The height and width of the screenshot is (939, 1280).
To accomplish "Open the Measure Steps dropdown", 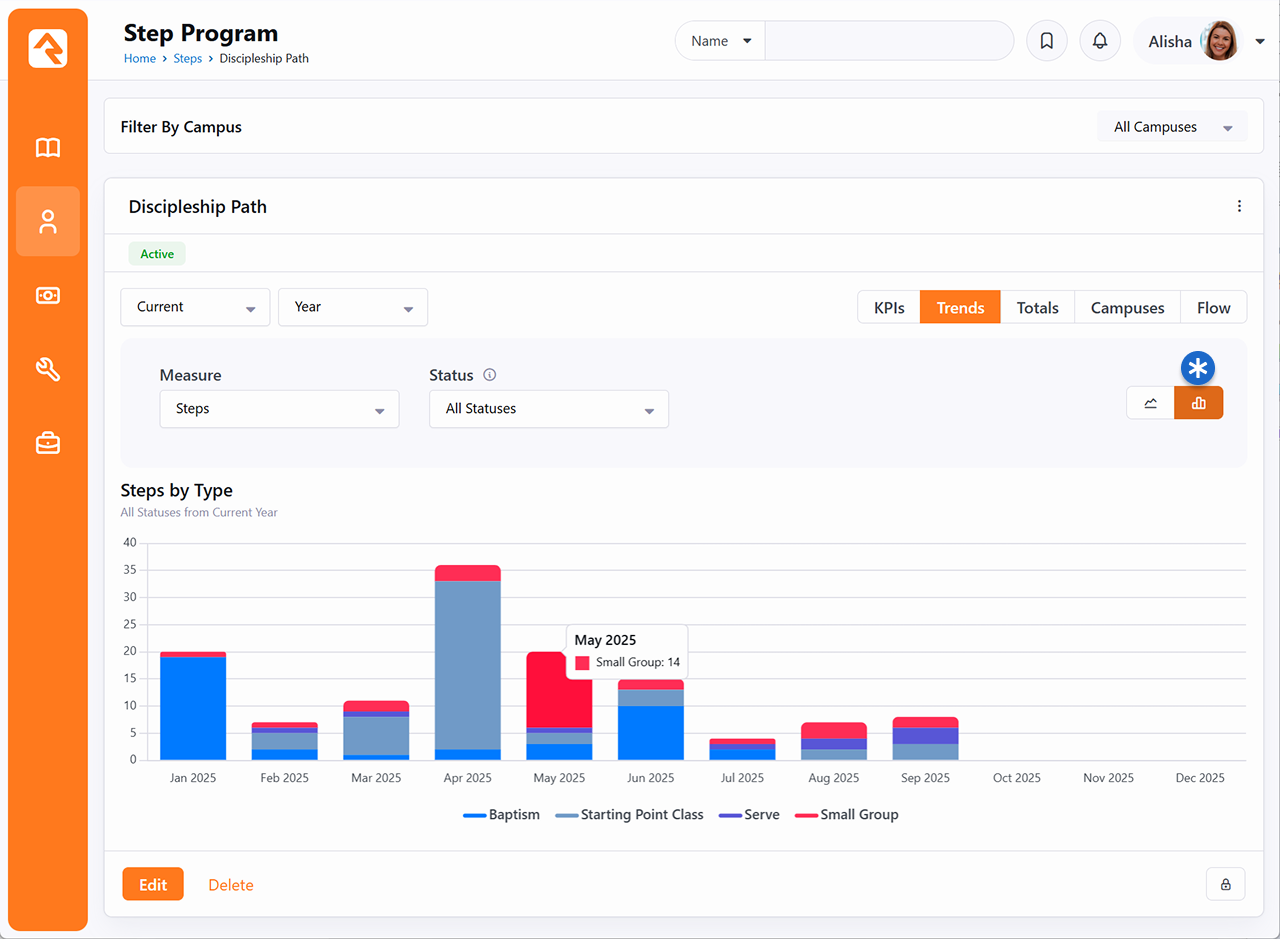I will (279, 409).
